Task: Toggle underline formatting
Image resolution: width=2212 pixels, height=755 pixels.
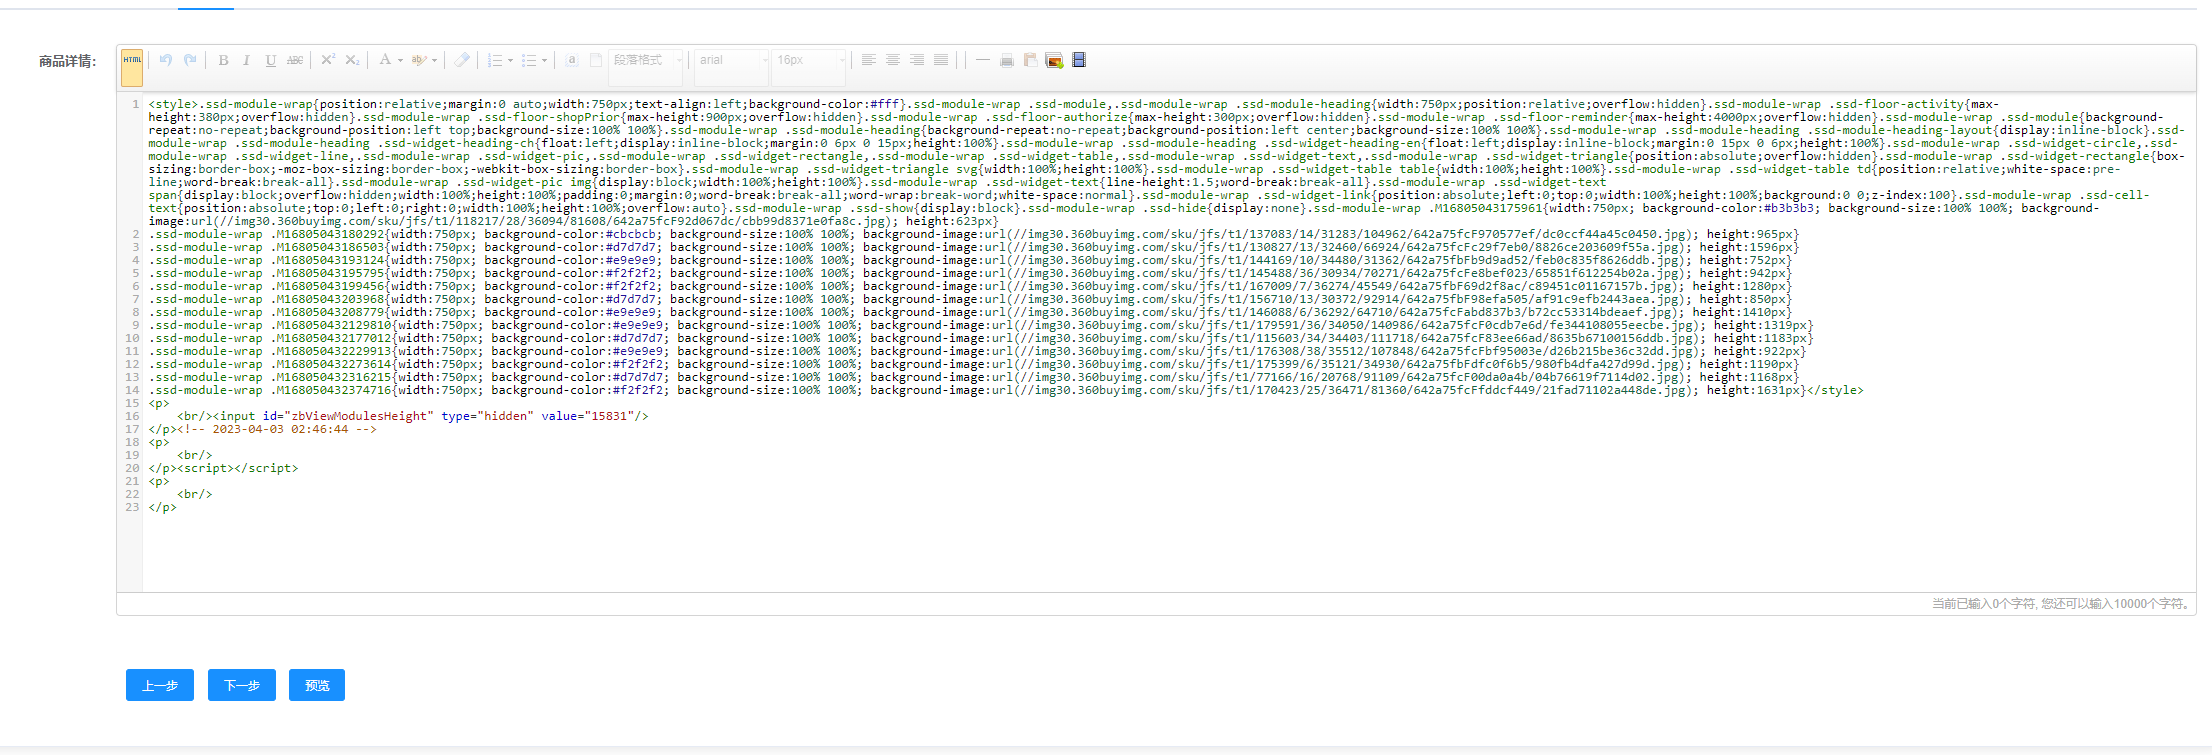Action: click(x=270, y=60)
